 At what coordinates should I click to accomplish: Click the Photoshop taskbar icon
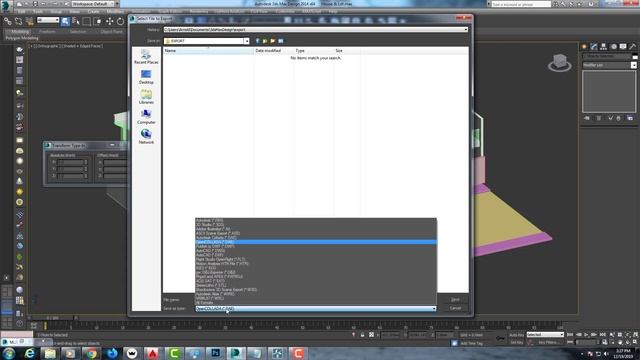pyautogui.click(x=215, y=353)
